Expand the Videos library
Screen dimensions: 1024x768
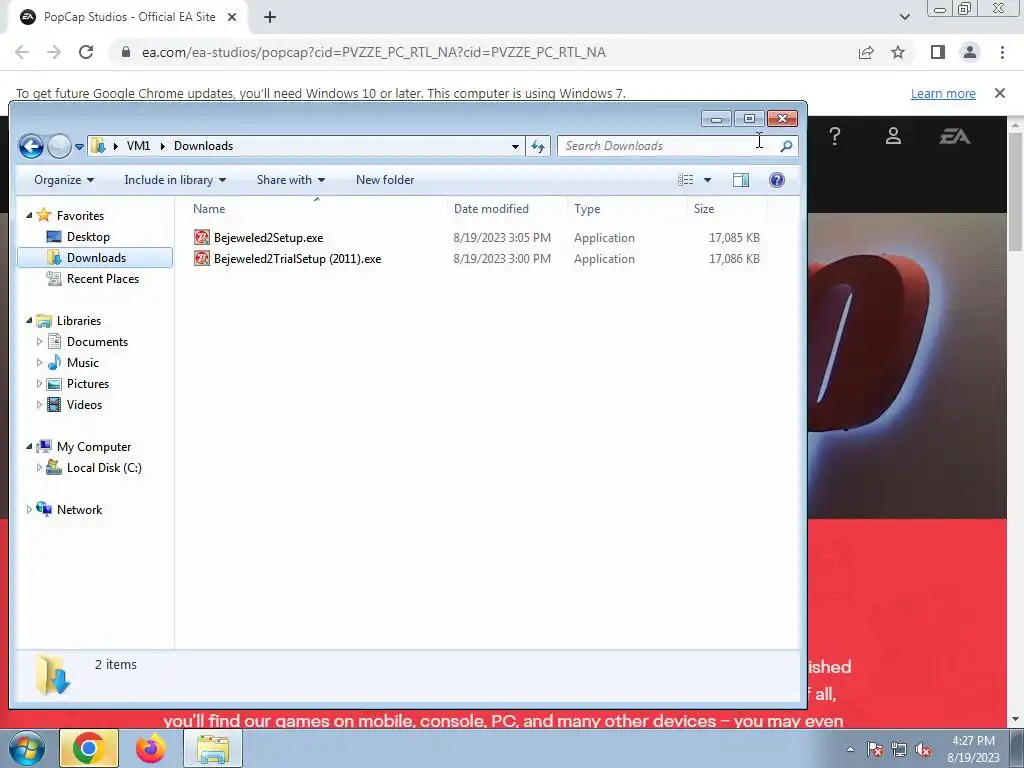pyautogui.click(x=39, y=405)
